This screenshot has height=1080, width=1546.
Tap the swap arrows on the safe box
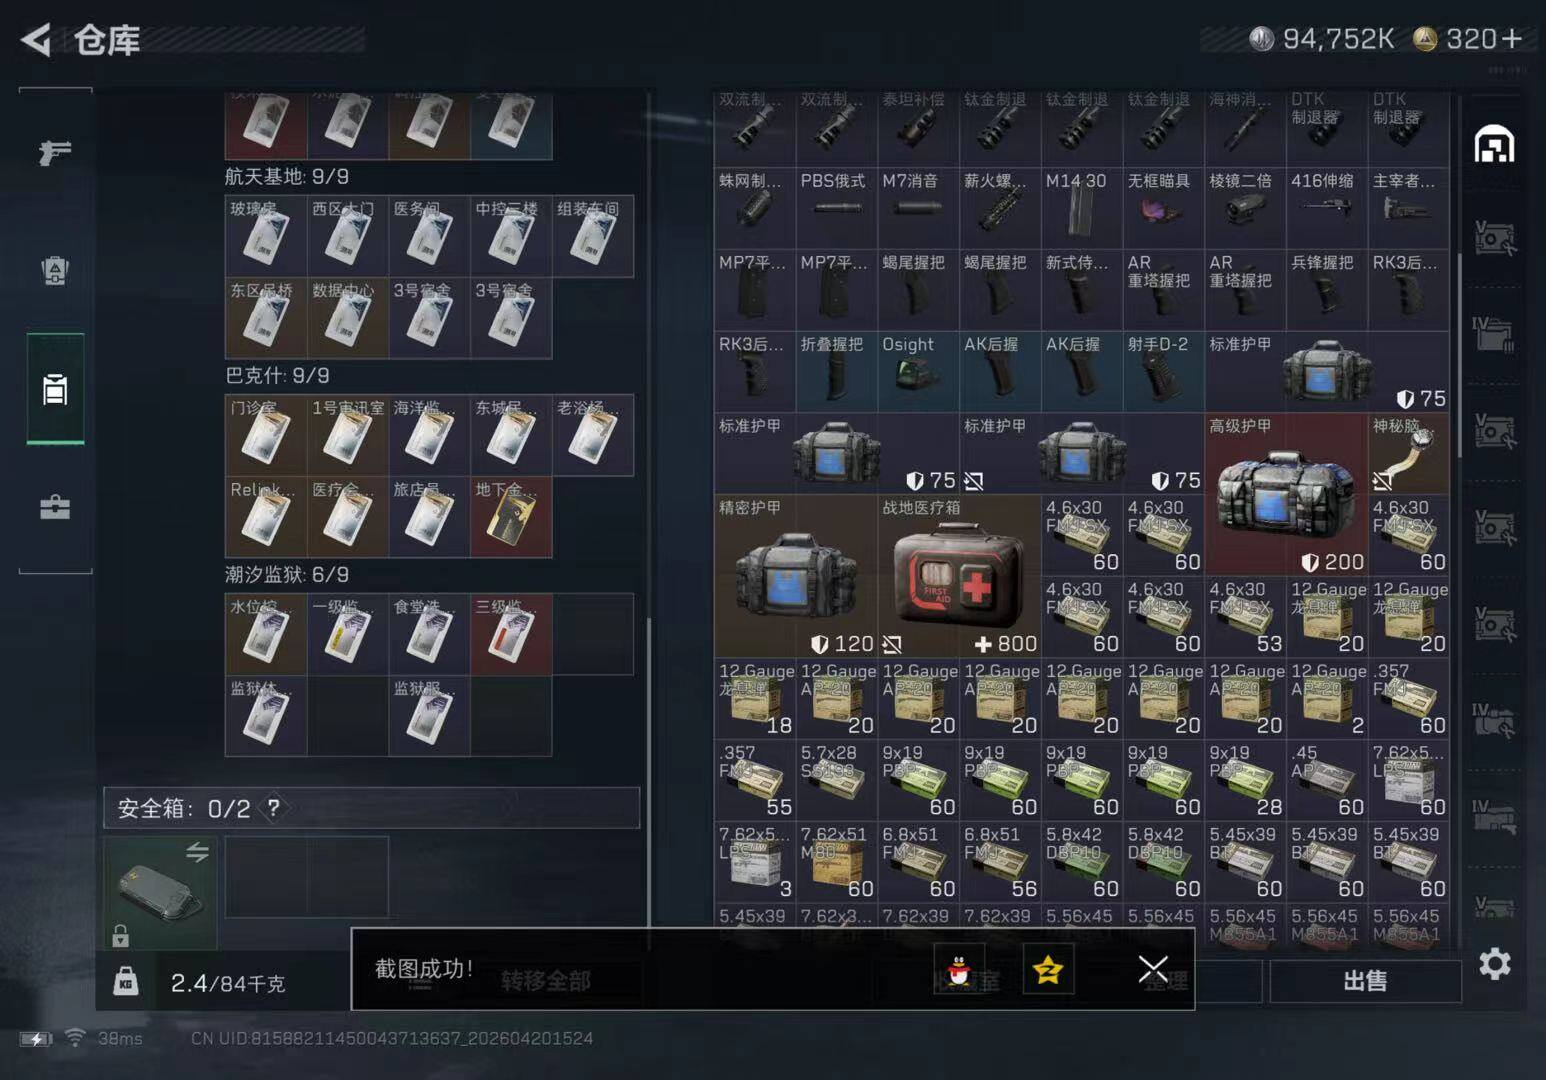[197, 852]
